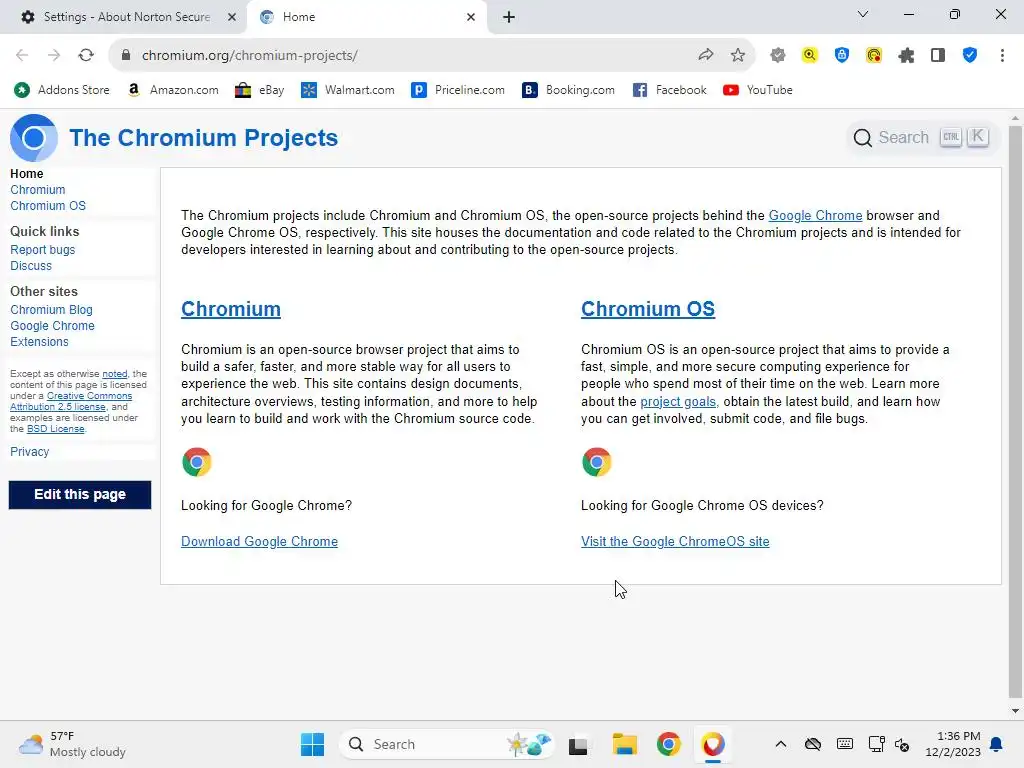Open Norton browser icon in taskbar
The width and height of the screenshot is (1024, 768).
coord(713,744)
